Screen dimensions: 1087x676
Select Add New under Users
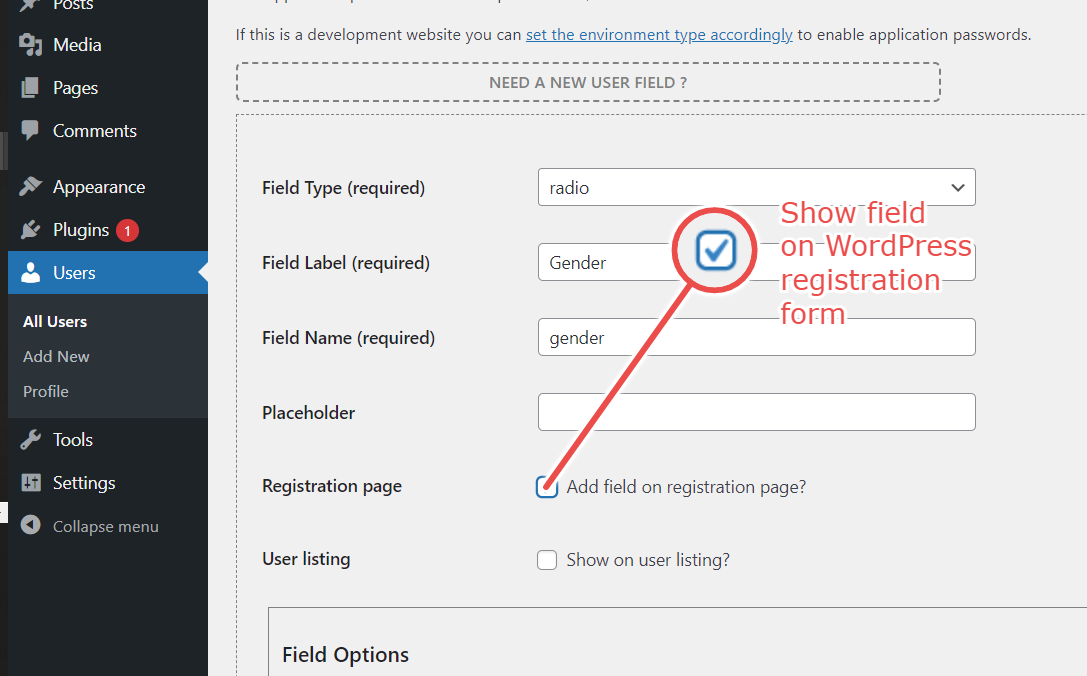pos(55,356)
